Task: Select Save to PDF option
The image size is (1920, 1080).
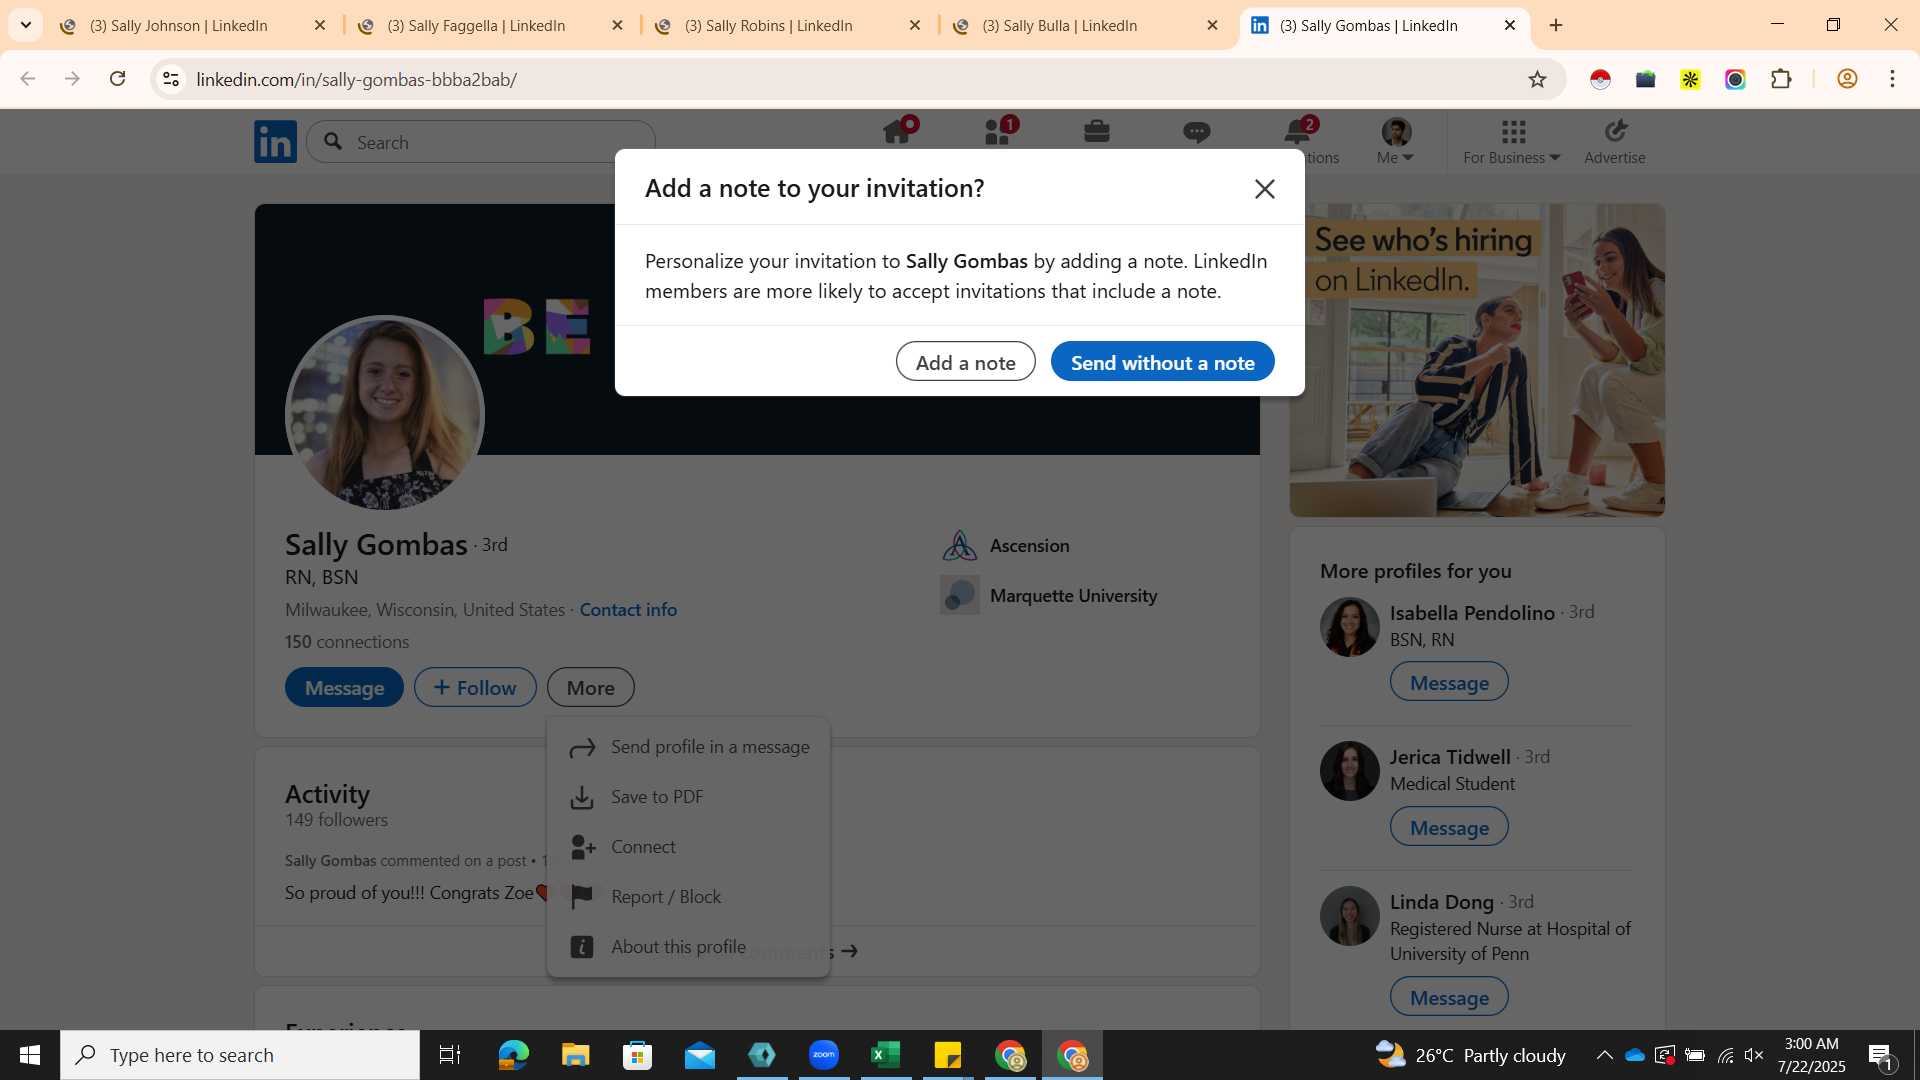Action: pos(689,797)
